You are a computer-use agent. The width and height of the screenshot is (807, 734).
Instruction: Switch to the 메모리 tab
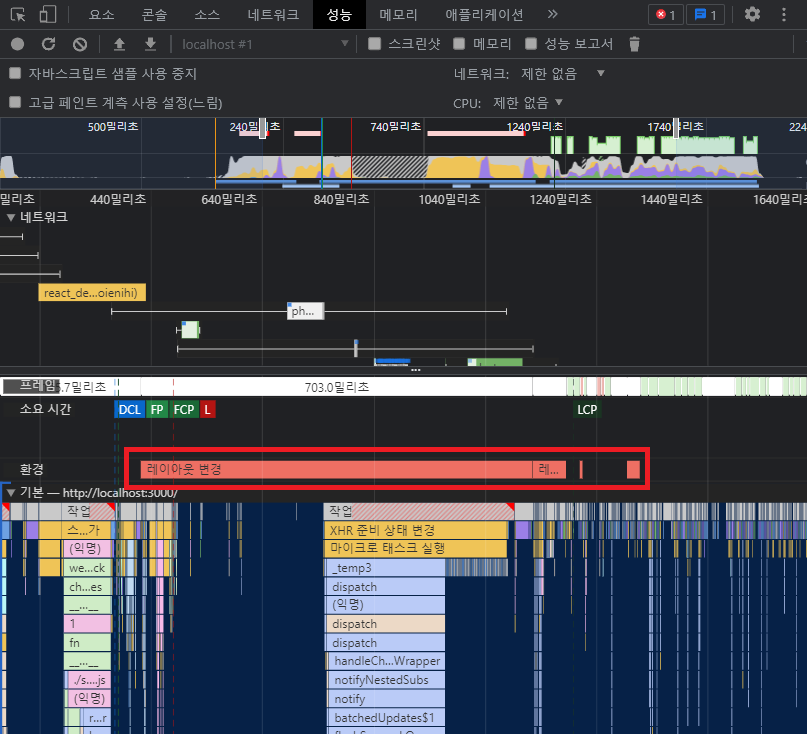coord(398,14)
